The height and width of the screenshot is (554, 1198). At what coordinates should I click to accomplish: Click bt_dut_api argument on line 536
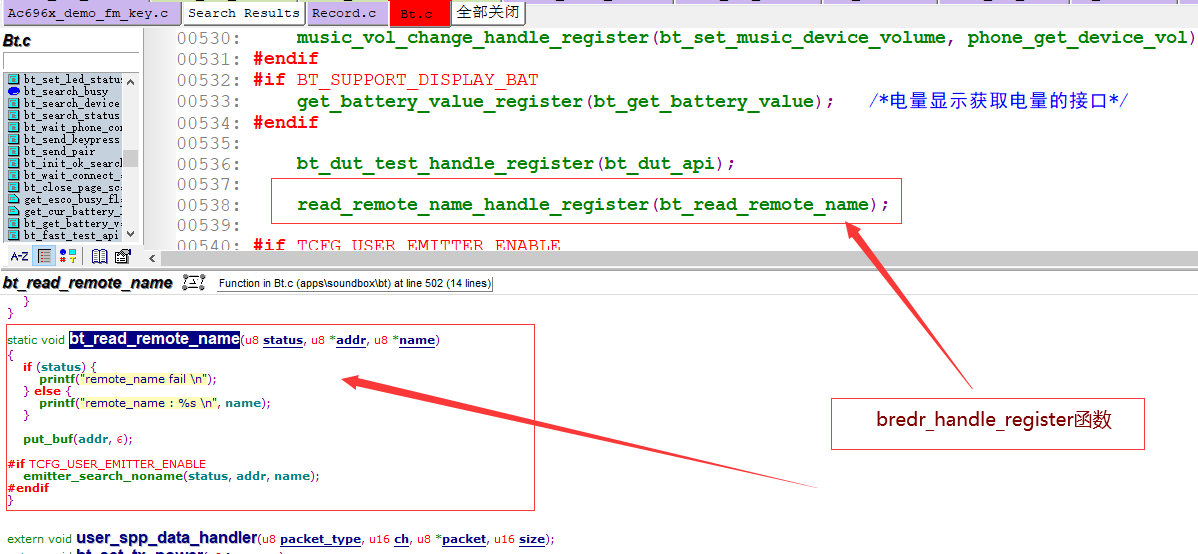(x=659, y=164)
